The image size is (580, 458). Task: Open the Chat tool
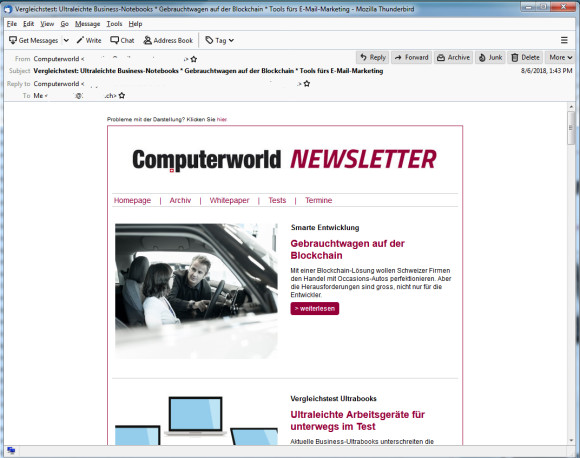(122, 40)
